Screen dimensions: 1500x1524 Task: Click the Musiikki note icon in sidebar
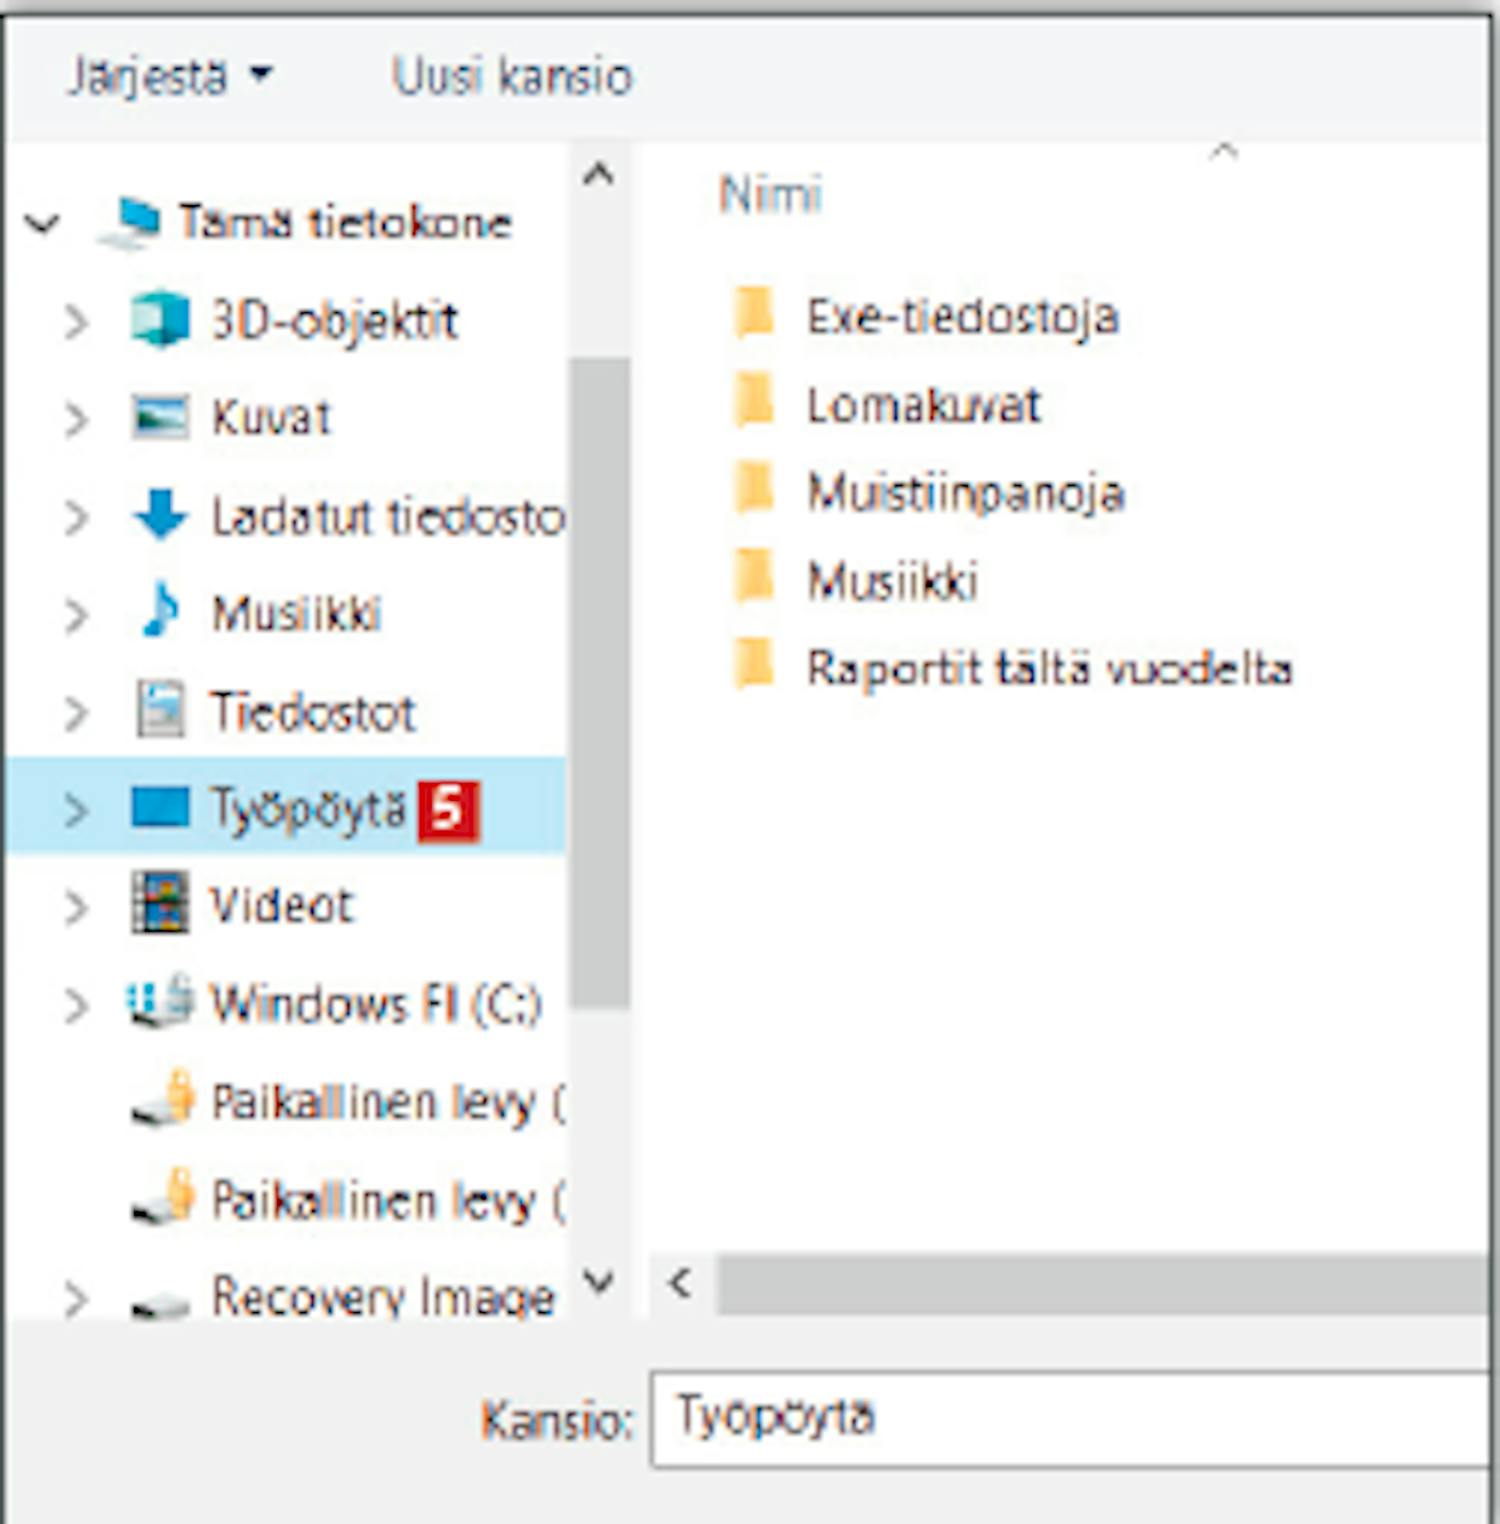160,612
